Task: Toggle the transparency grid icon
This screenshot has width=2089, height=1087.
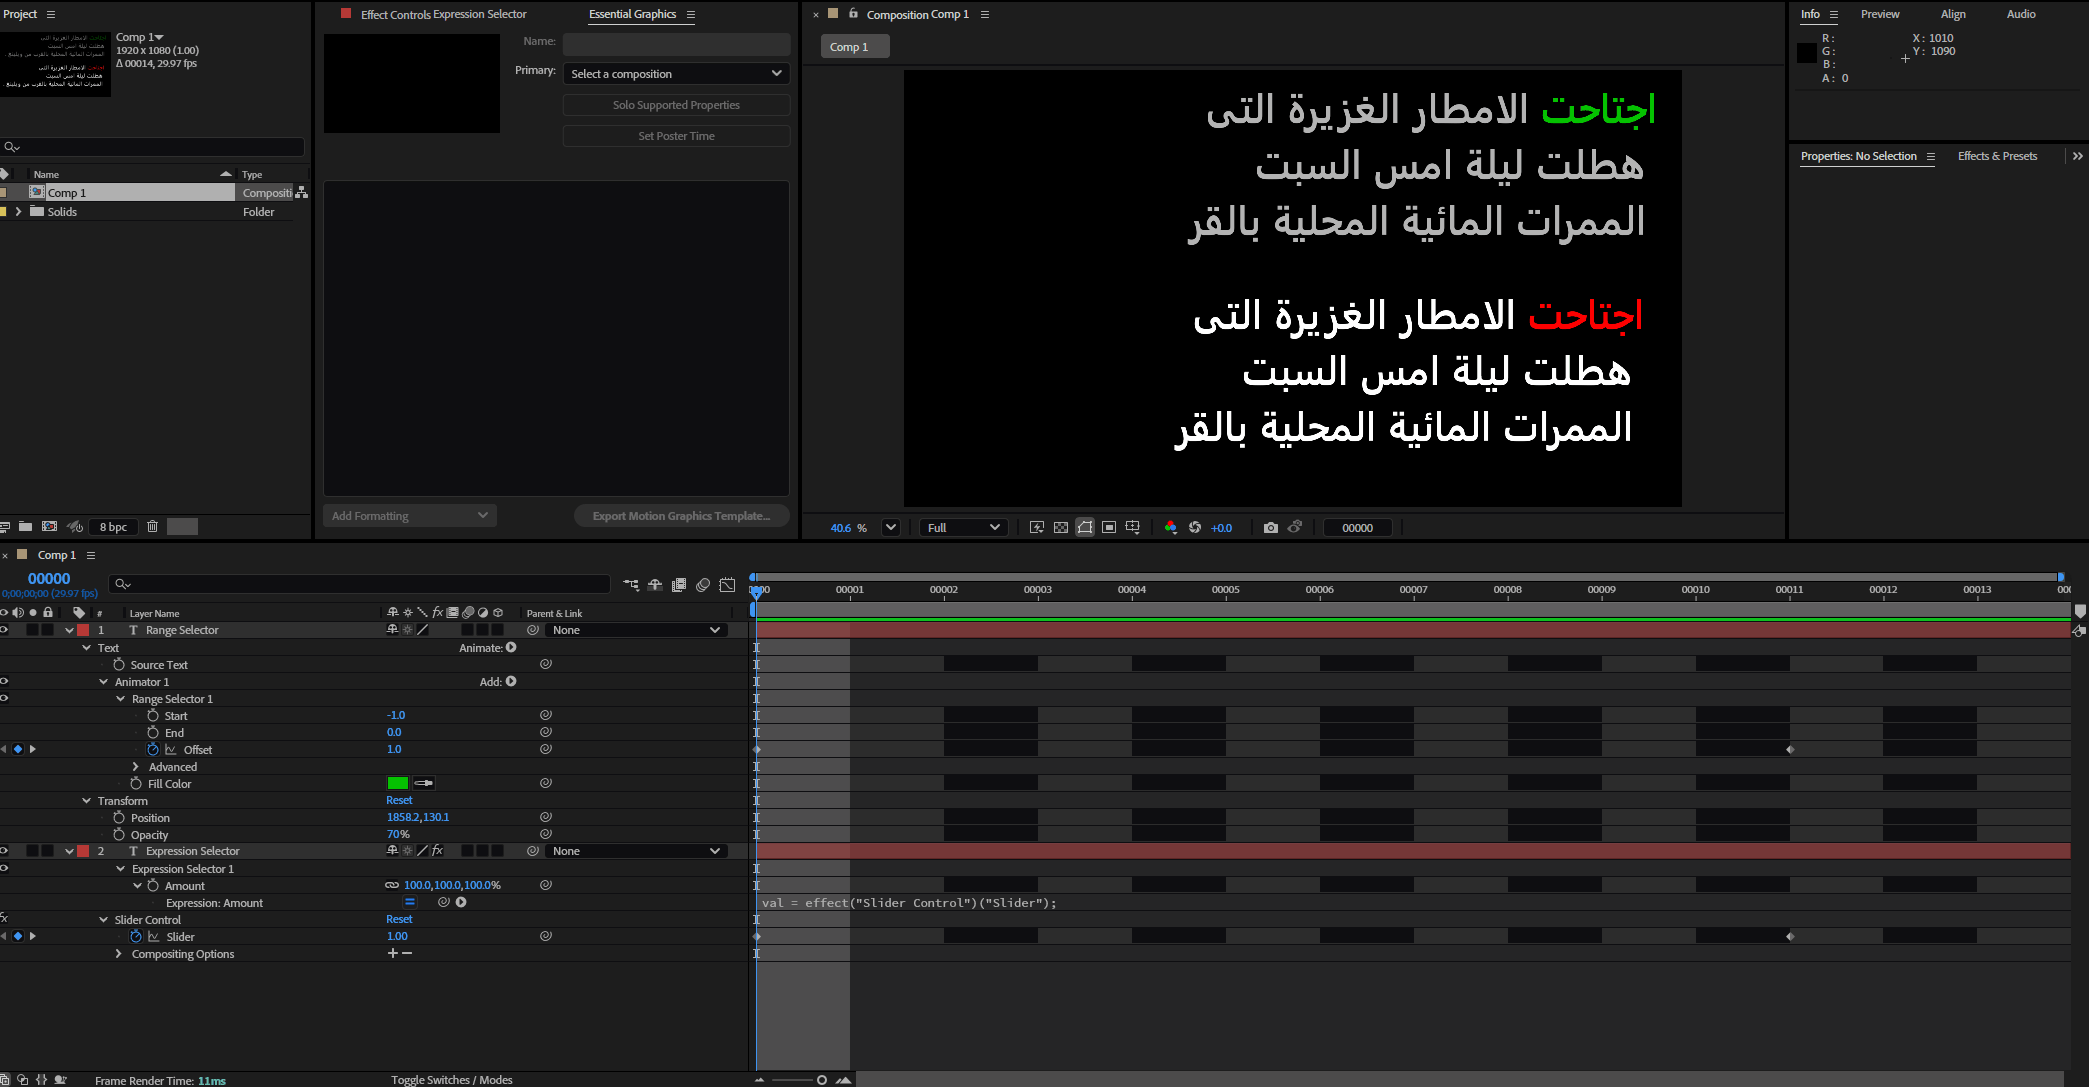Action: (1061, 528)
